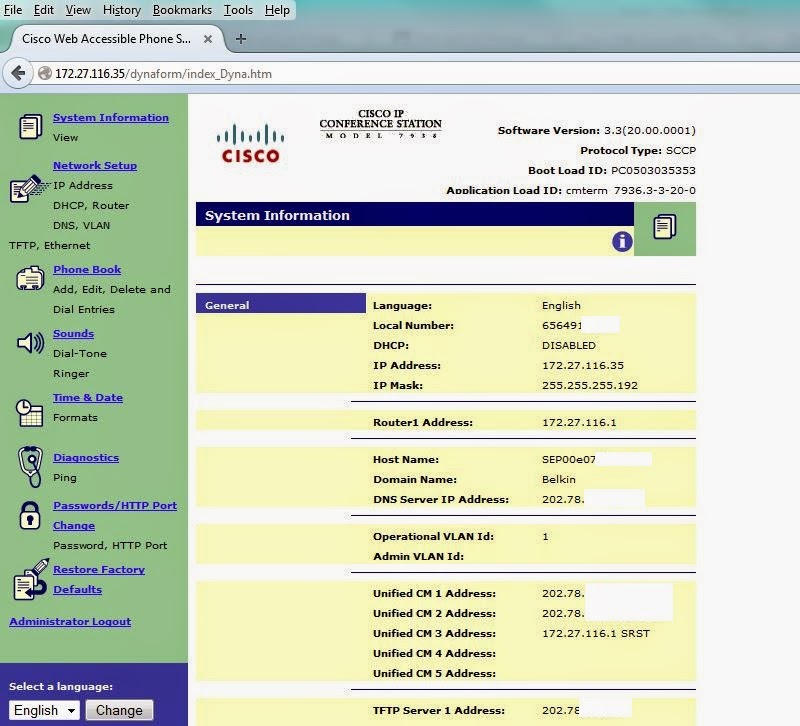The image size is (800, 726).
Task: Open the System Information link
Action: [x=111, y=117]
